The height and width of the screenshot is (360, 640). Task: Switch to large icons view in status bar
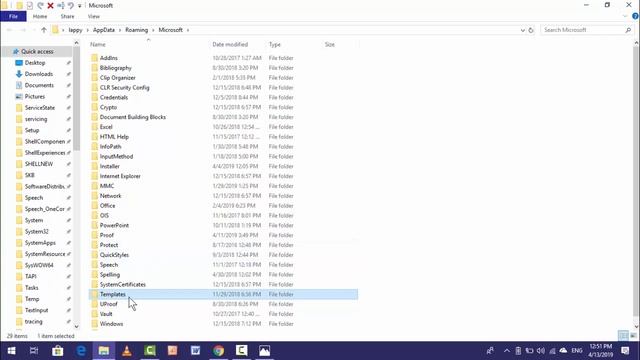pos(633,336)
